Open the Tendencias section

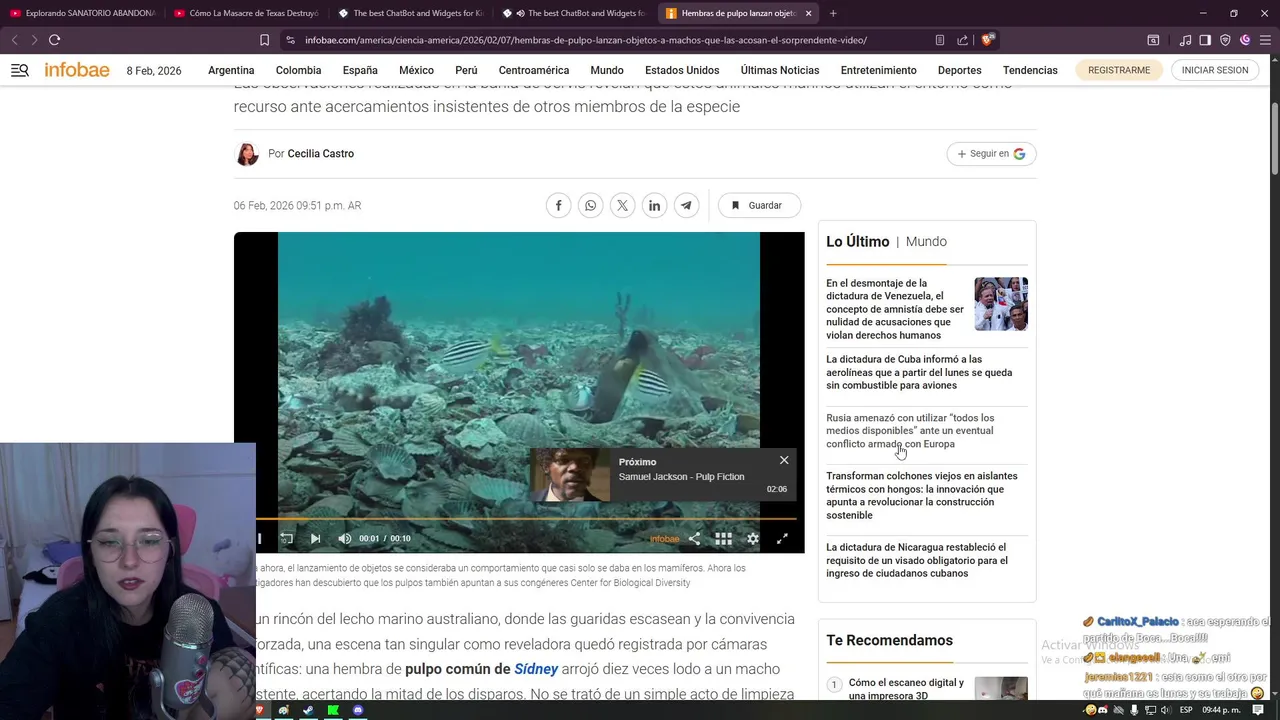point(1030,70)
